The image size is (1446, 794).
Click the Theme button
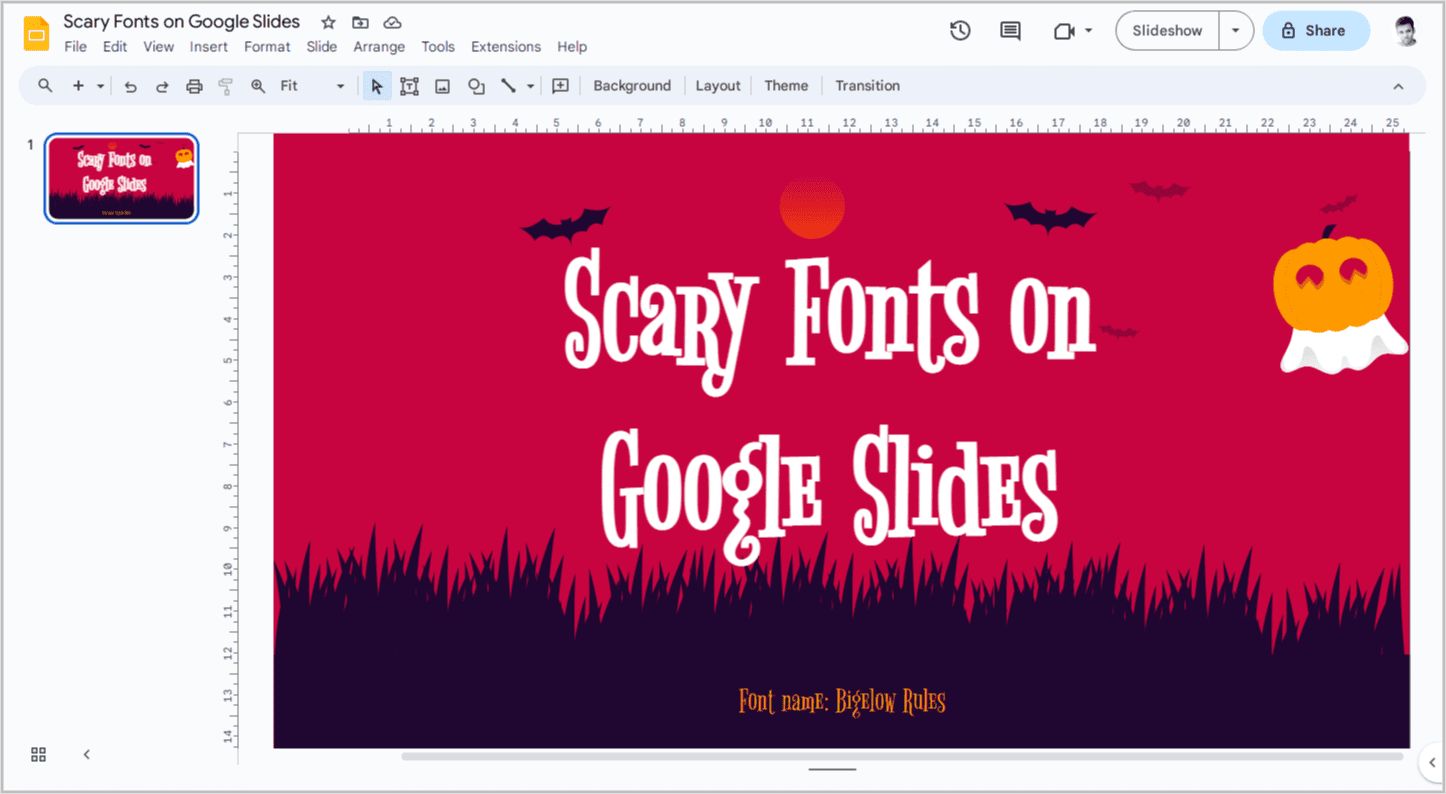pyautogui.click(x=786, y=86)
